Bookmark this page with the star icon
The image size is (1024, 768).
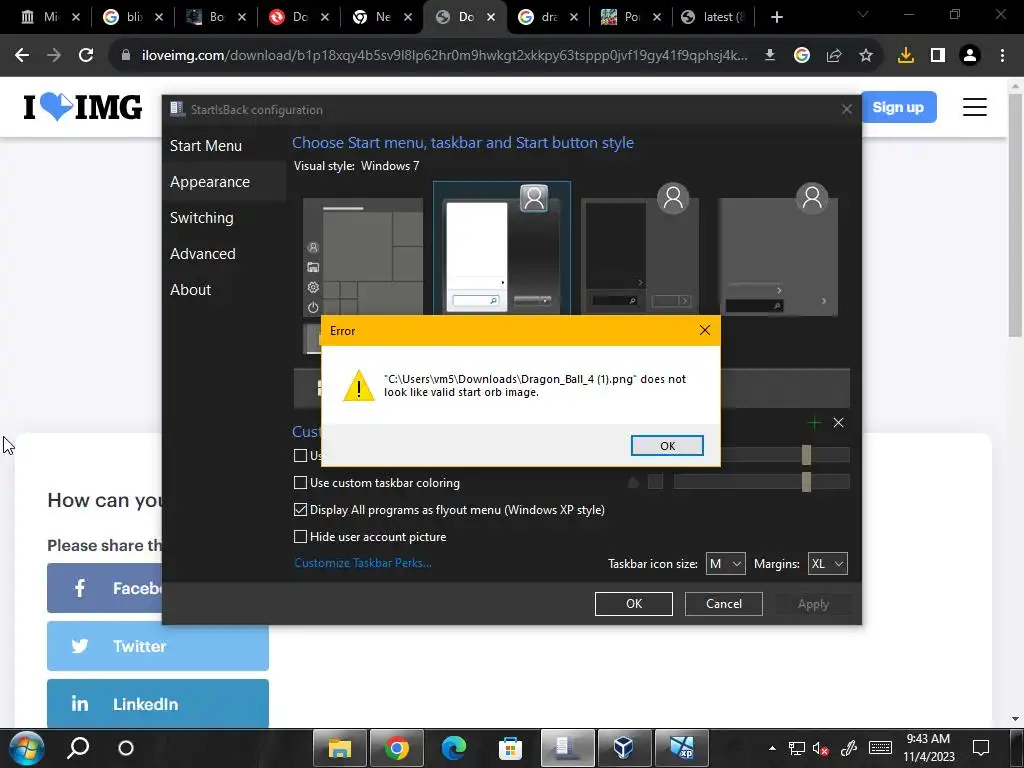point(865,56)
